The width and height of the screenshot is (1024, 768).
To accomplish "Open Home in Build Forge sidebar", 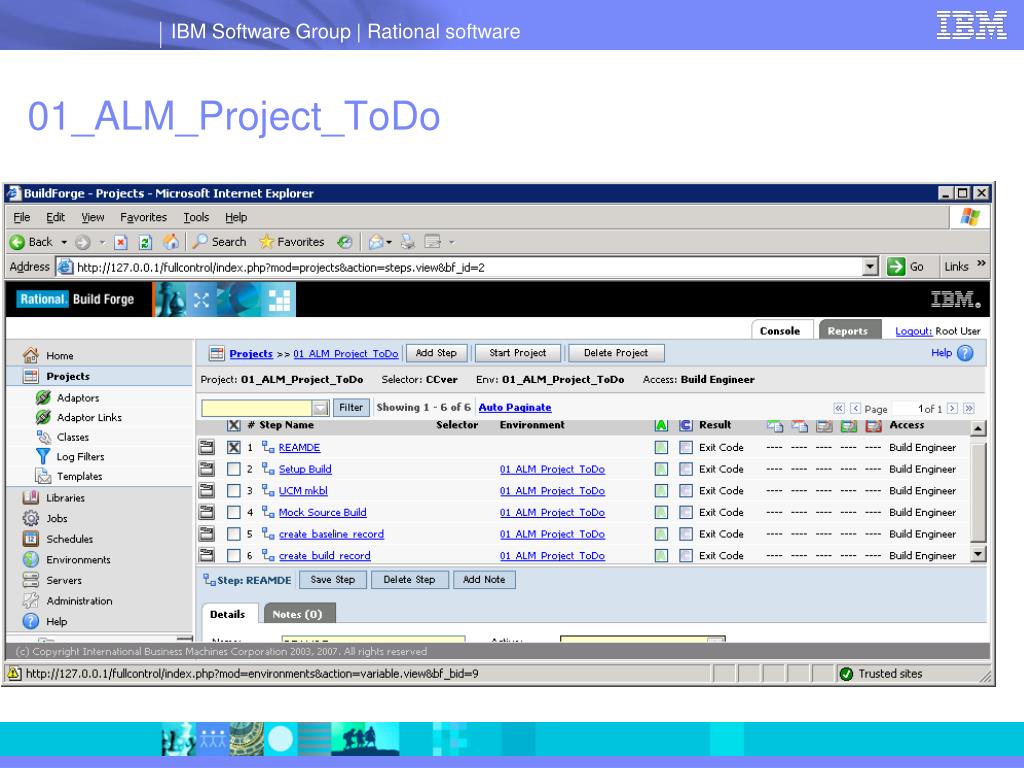I will (59, 356).
